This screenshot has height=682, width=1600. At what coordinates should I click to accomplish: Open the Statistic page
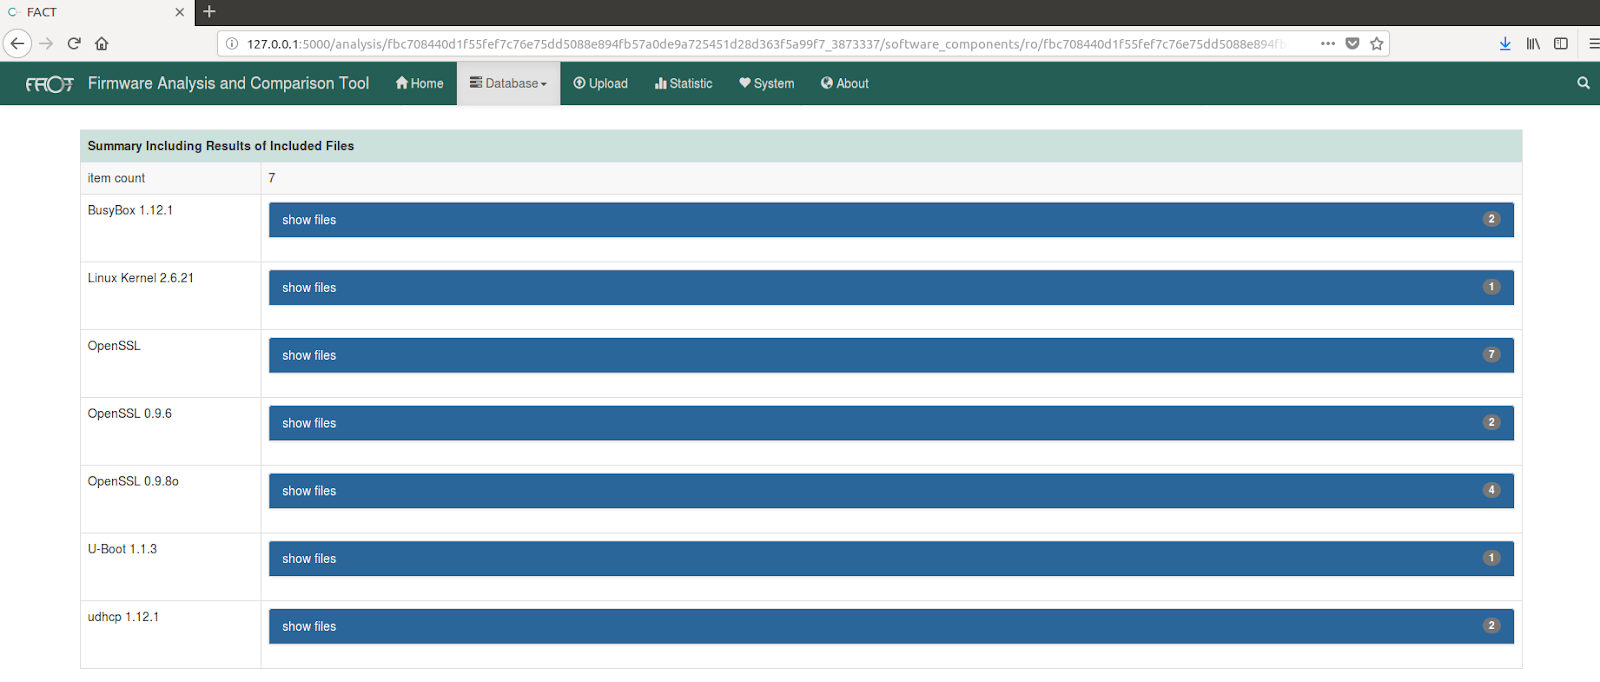click(x=684, y=83)
